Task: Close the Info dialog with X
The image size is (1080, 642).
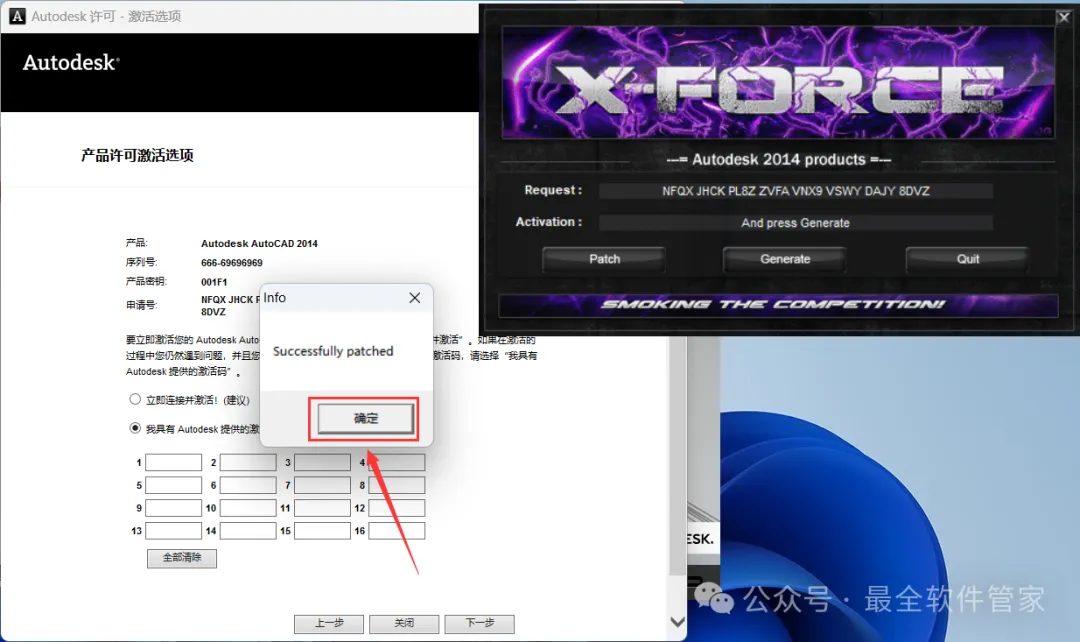Action: tap(415, 298)
